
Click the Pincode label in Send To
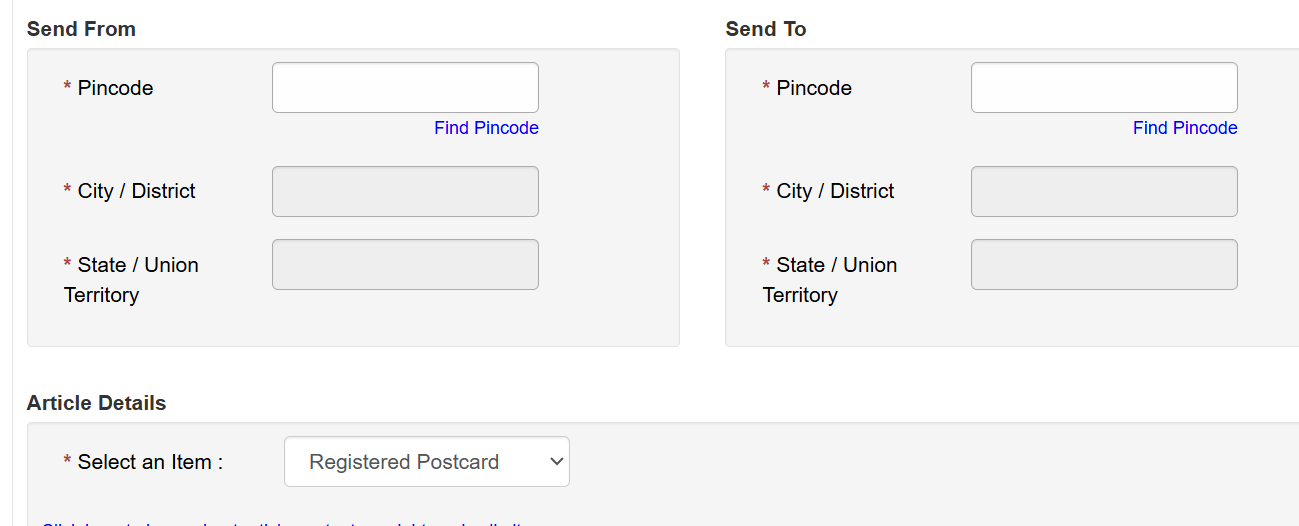coord(814,88)
